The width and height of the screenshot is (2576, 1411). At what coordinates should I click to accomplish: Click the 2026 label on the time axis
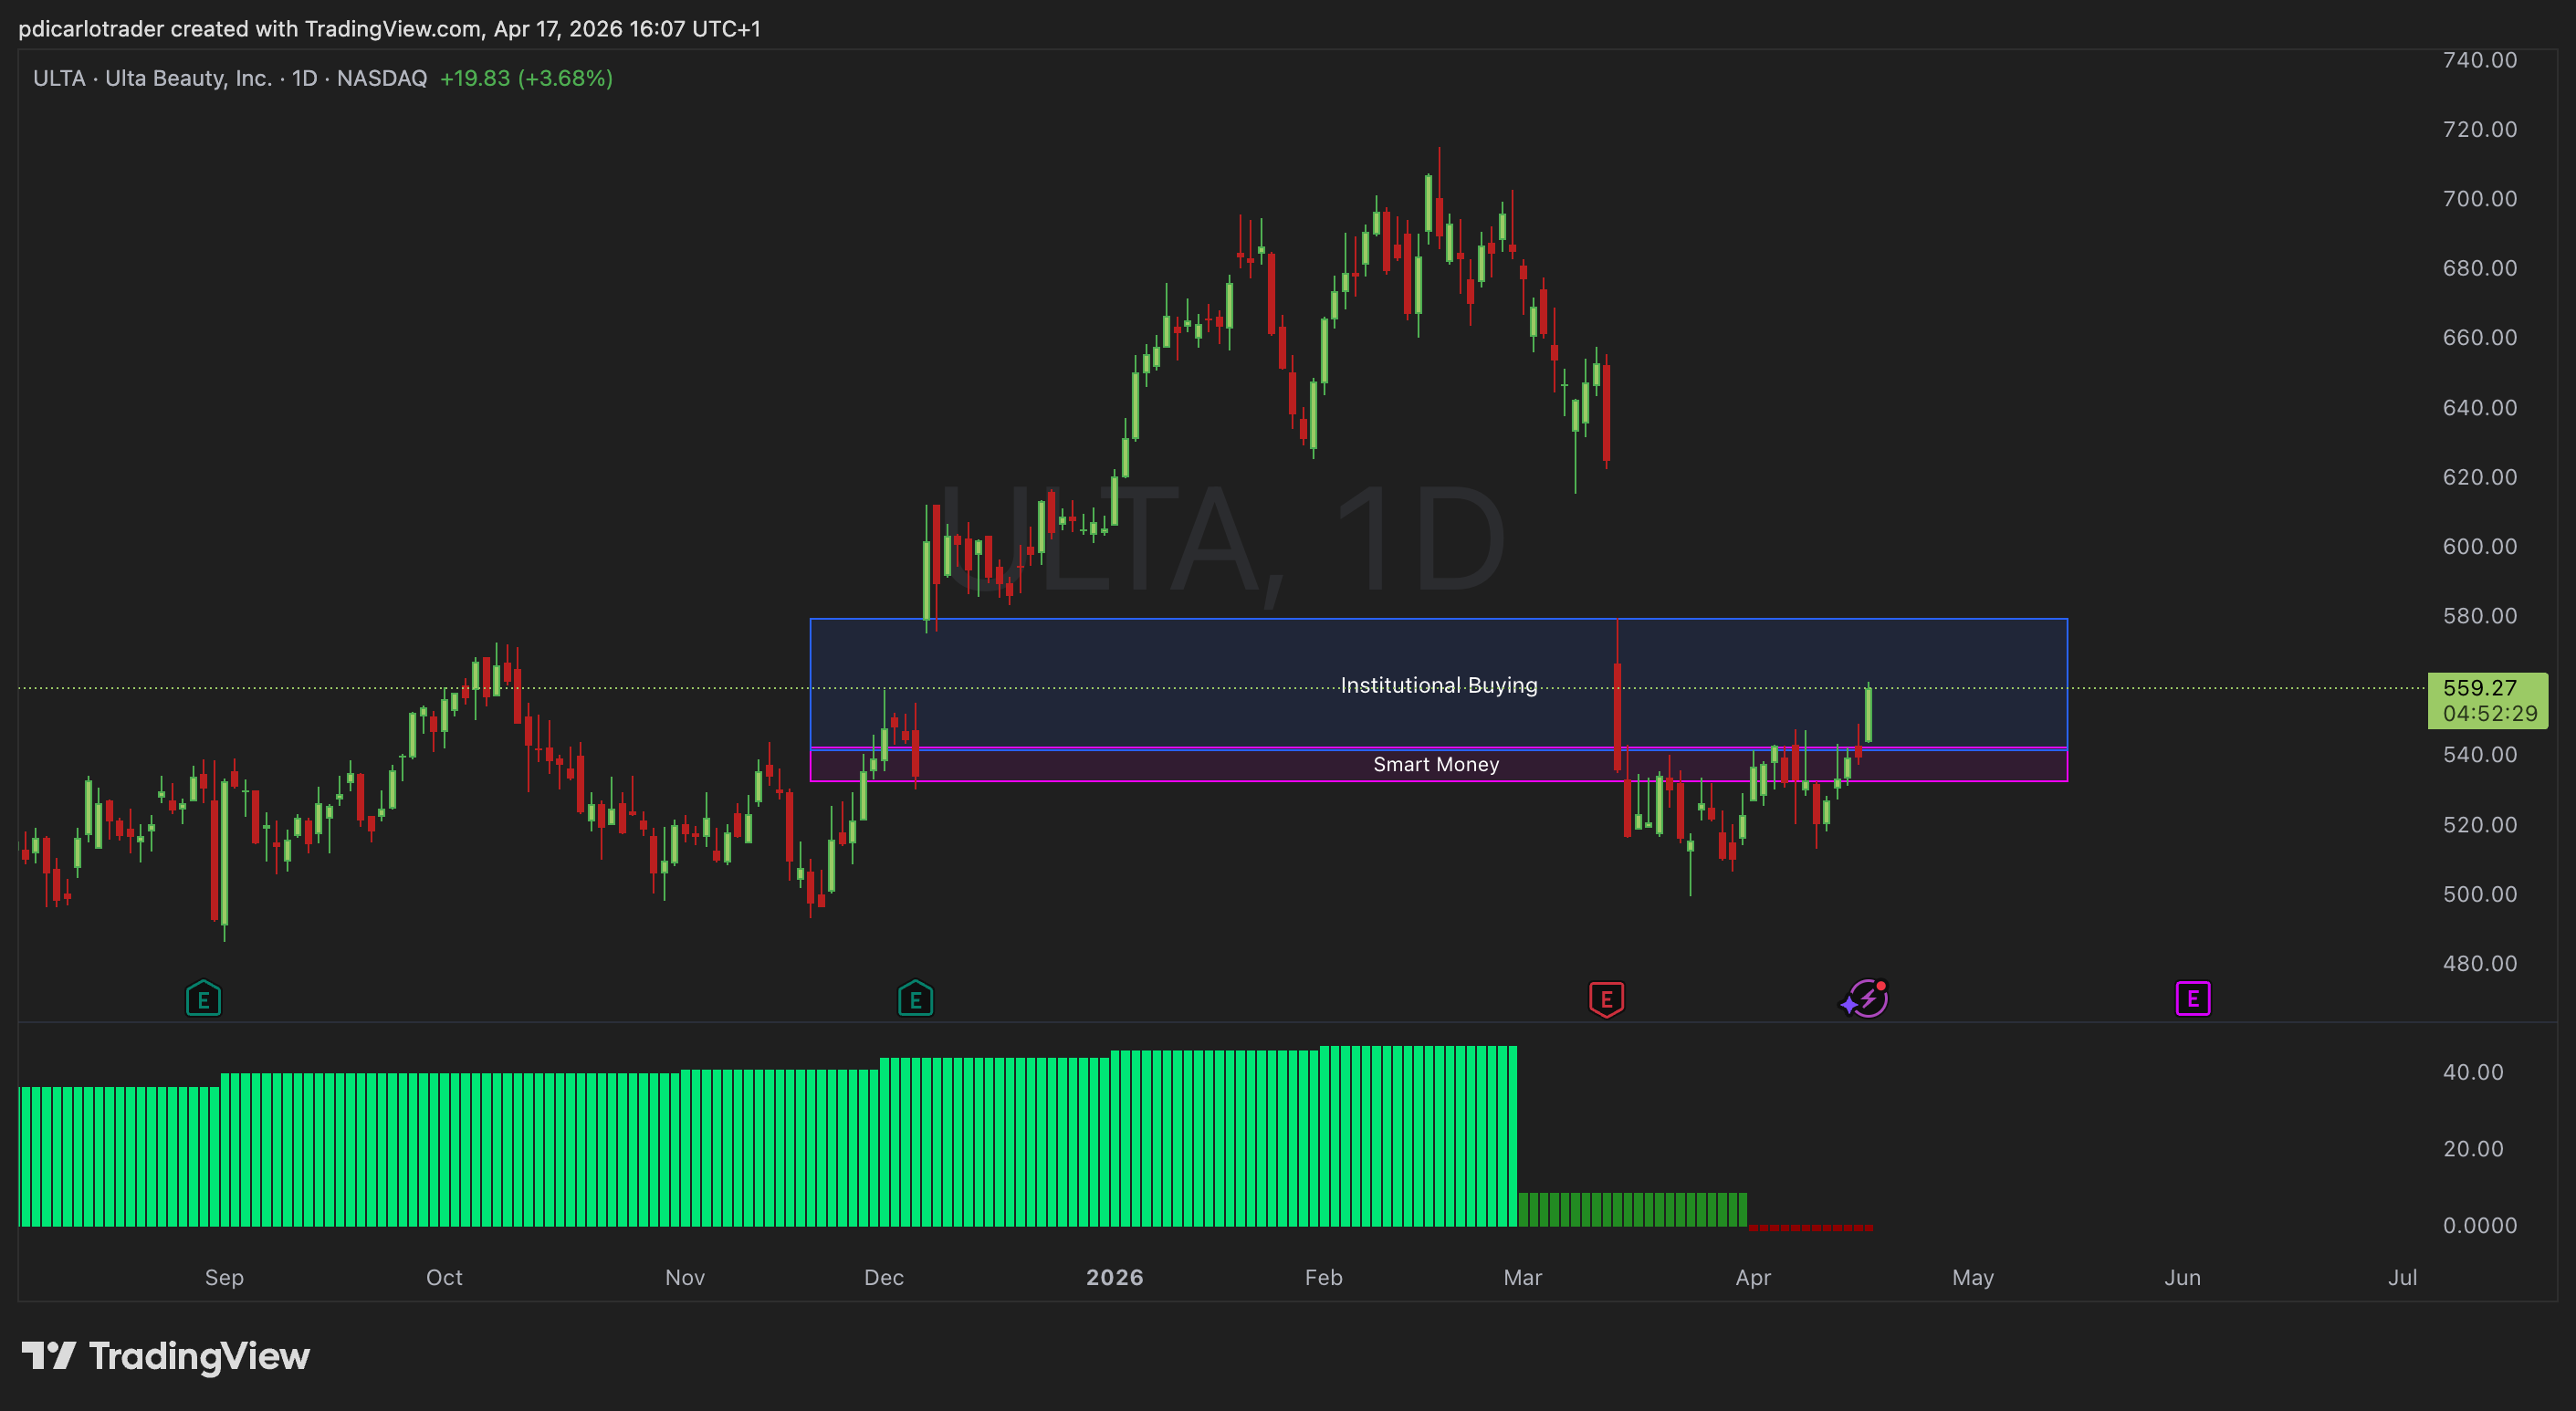click(1114, 1277)
